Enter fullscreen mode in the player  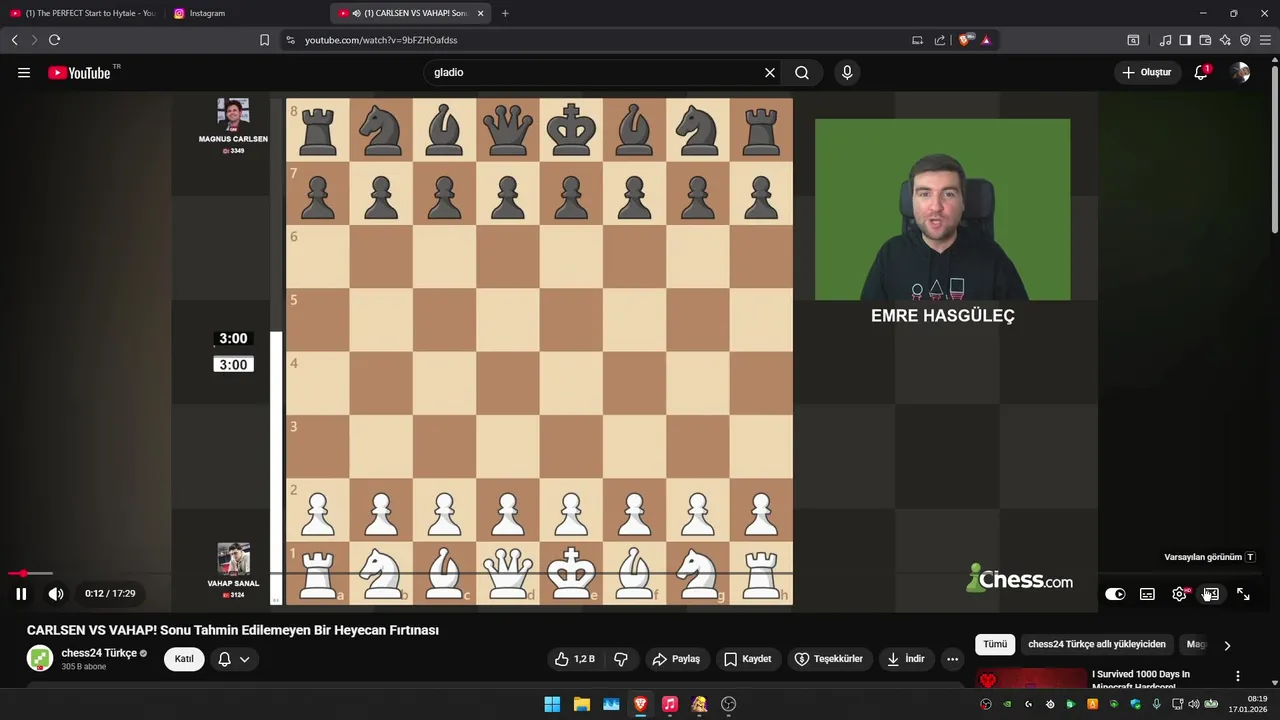1243,594
